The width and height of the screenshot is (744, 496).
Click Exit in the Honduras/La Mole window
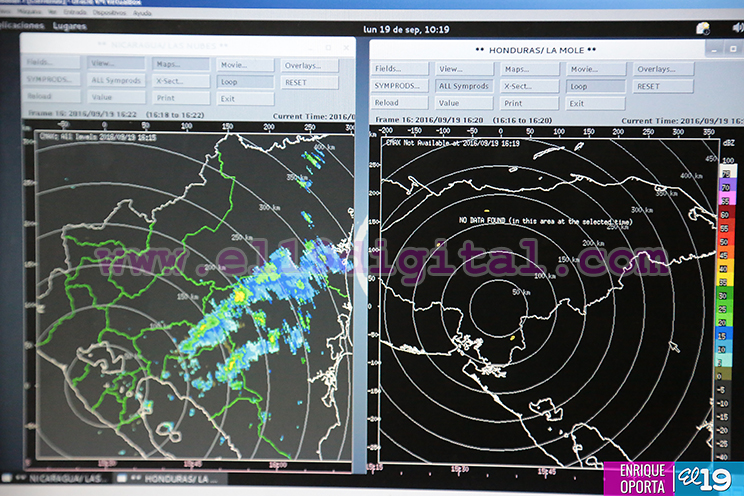(x=596, y=103)
